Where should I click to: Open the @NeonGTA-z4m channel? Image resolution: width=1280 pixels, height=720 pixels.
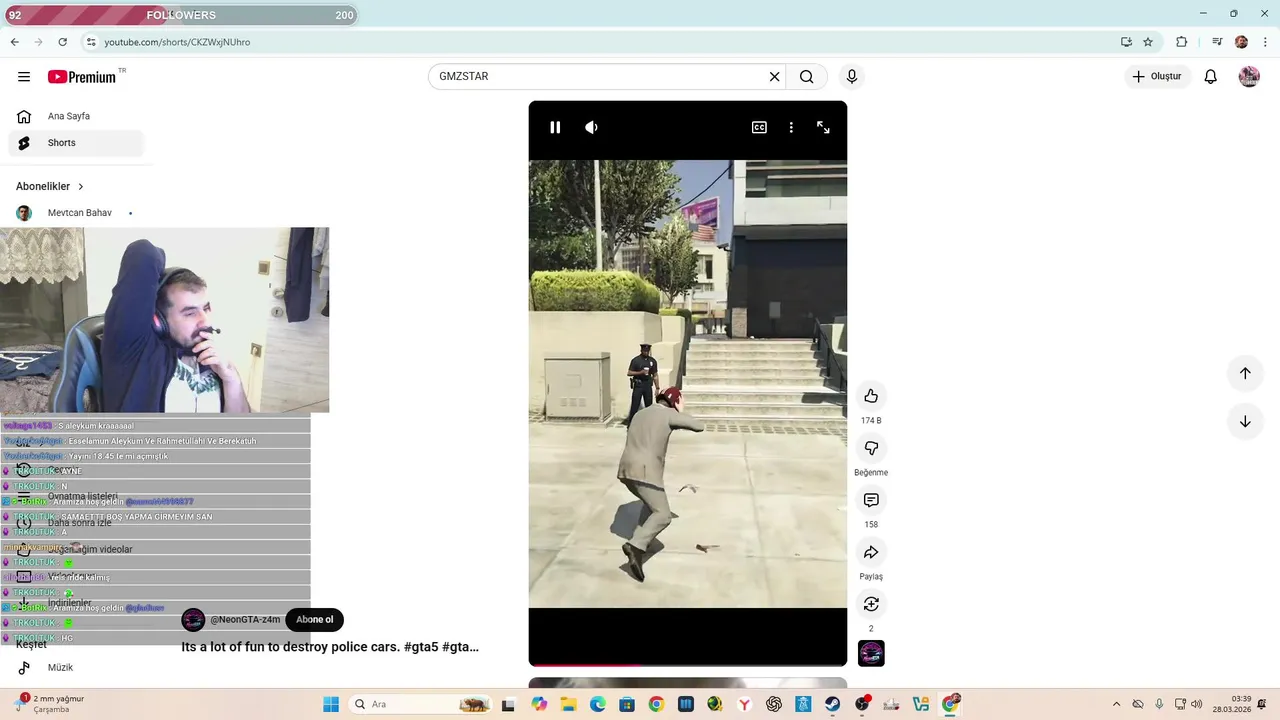tap(245, 620)
